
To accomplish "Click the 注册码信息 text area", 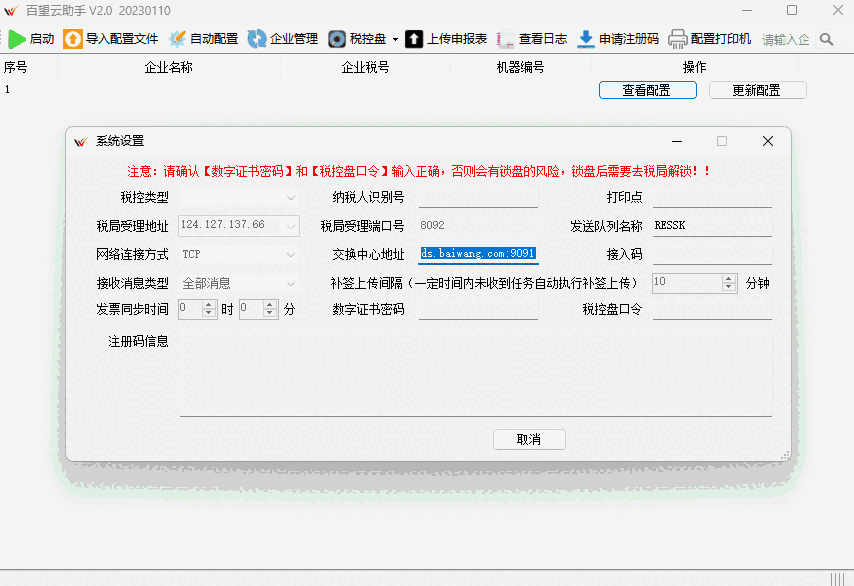I will pos(475,375).
